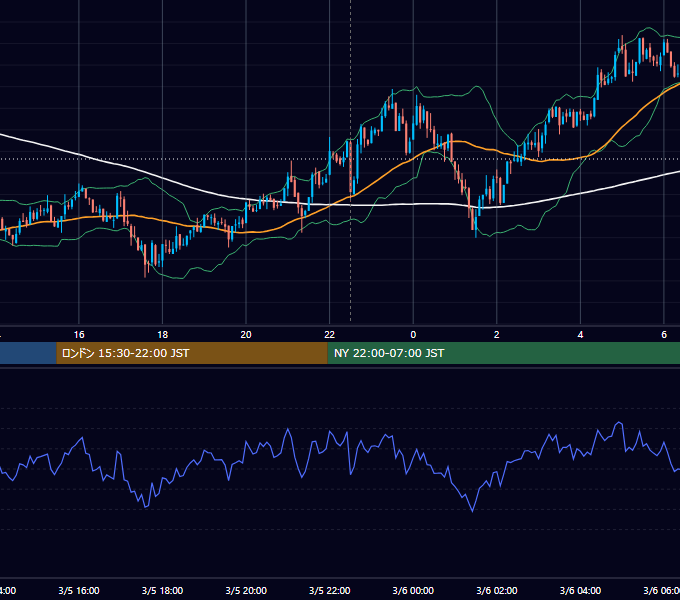
Task: Click the 3/5 18:00 label on the oscillator axis
Action: pos(163,590)
